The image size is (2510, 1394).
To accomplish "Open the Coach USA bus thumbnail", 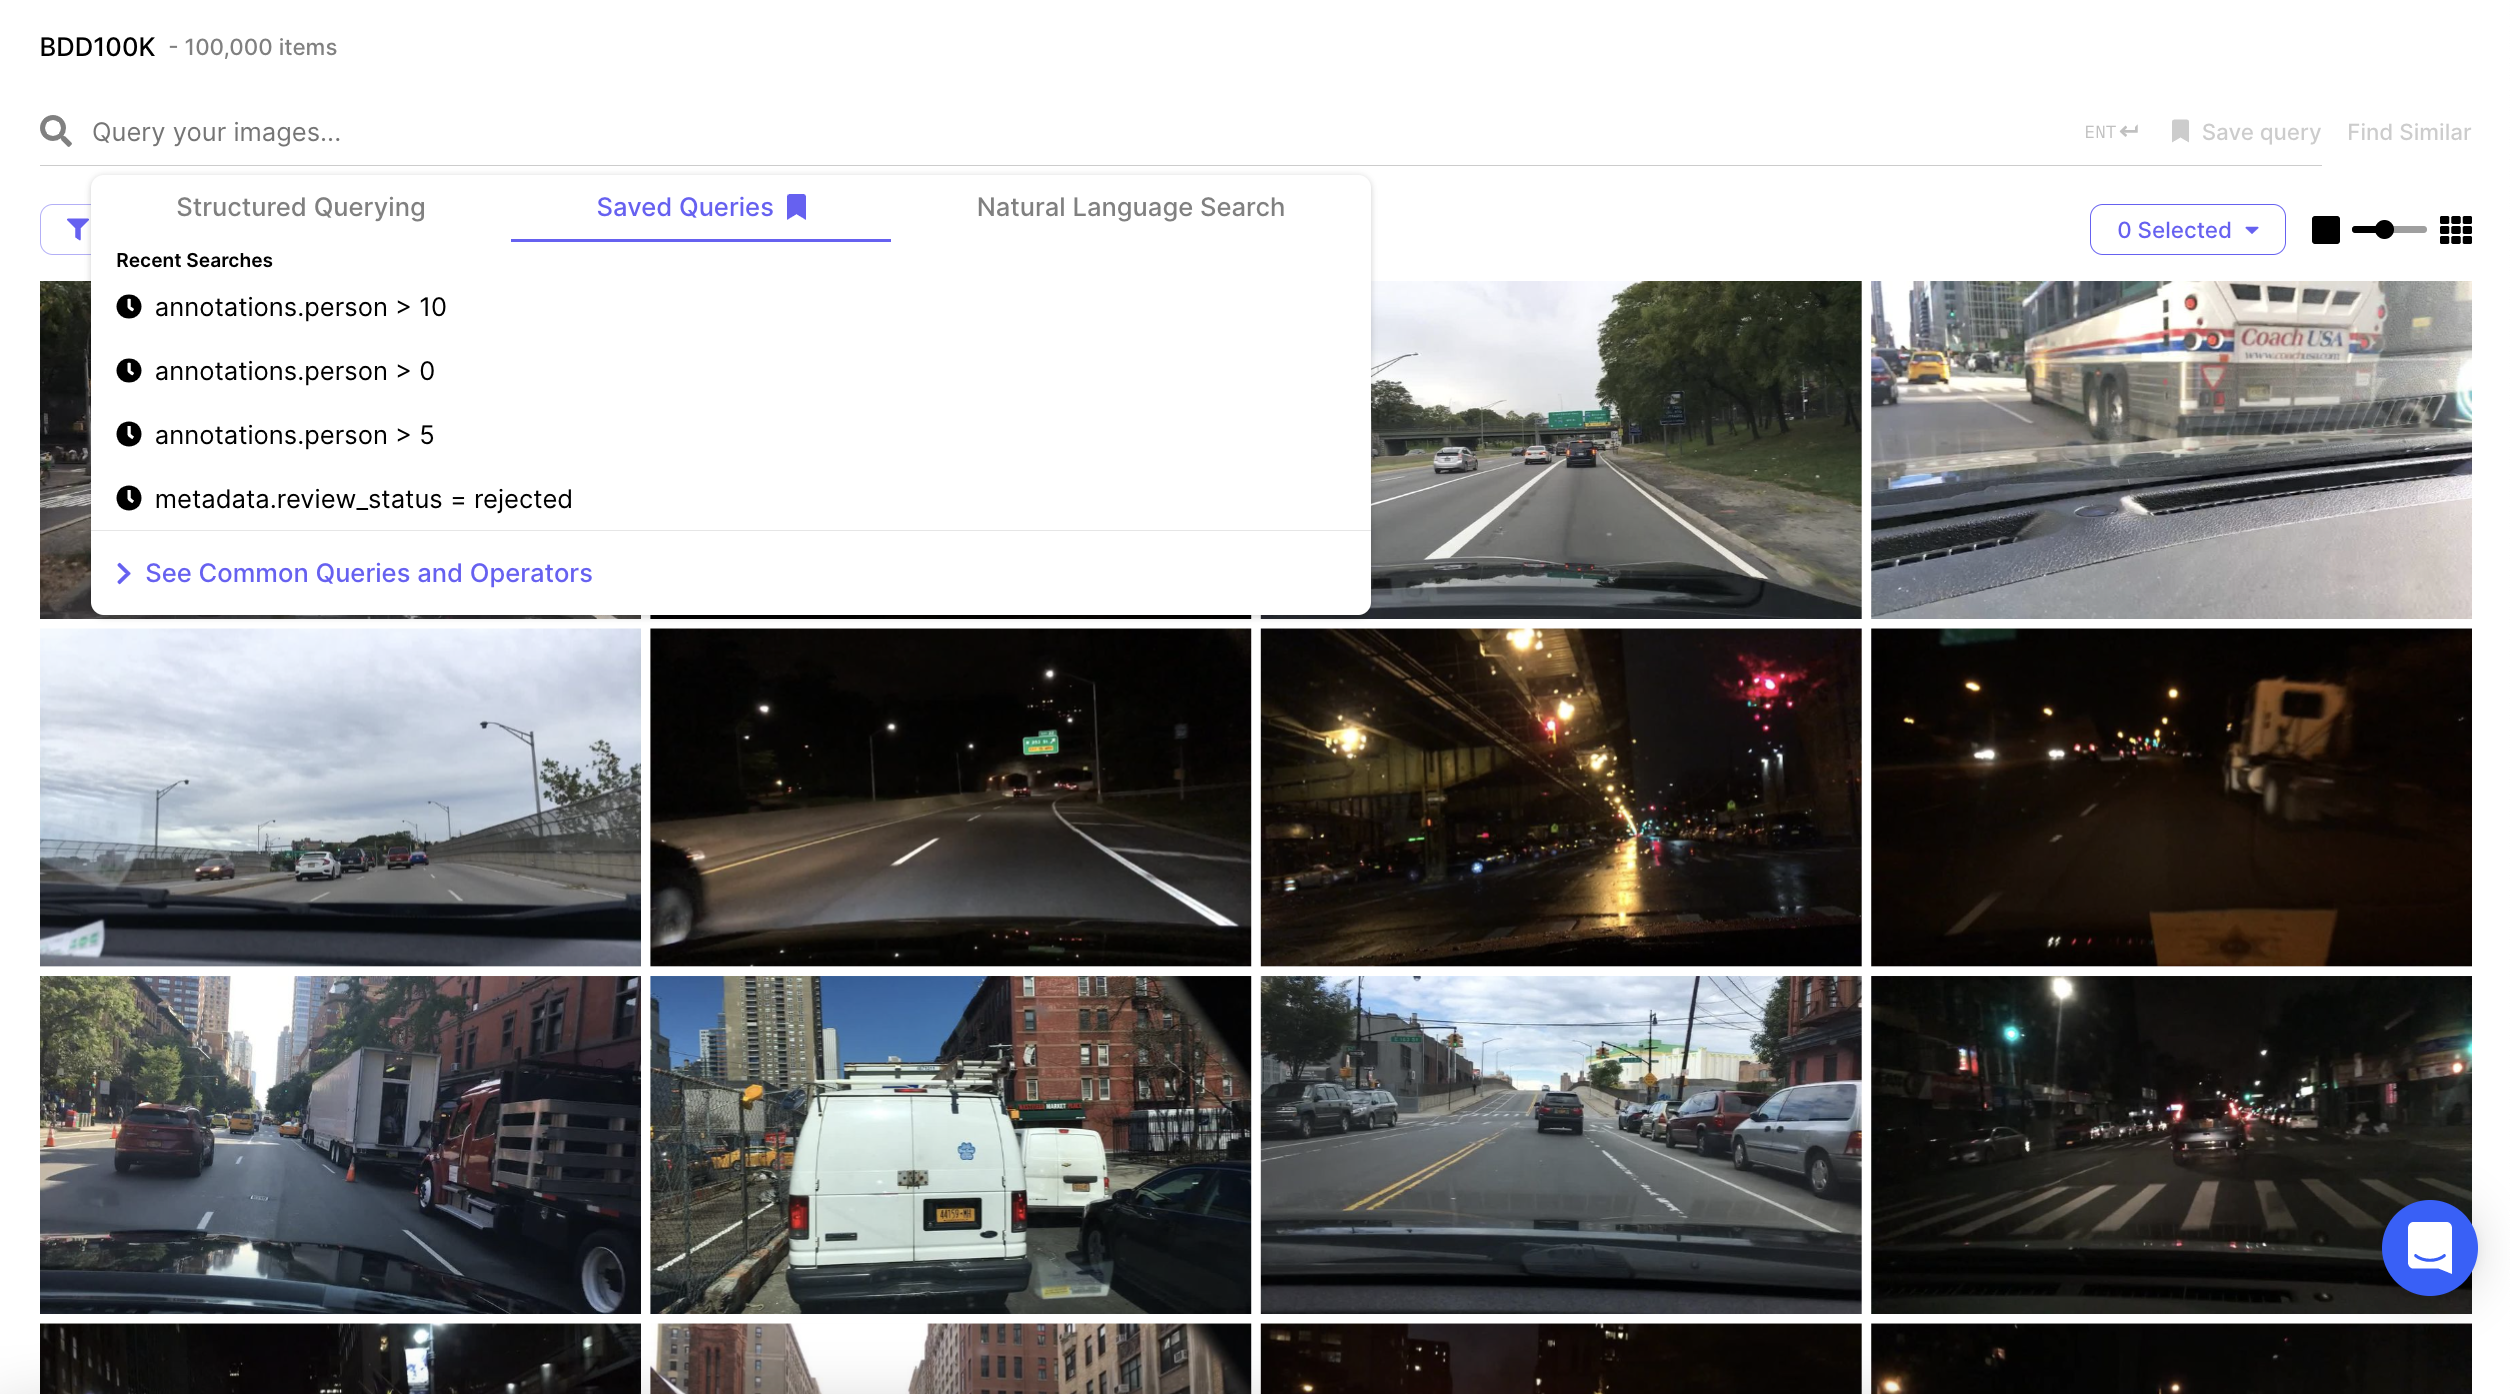I will (2170, 449).
